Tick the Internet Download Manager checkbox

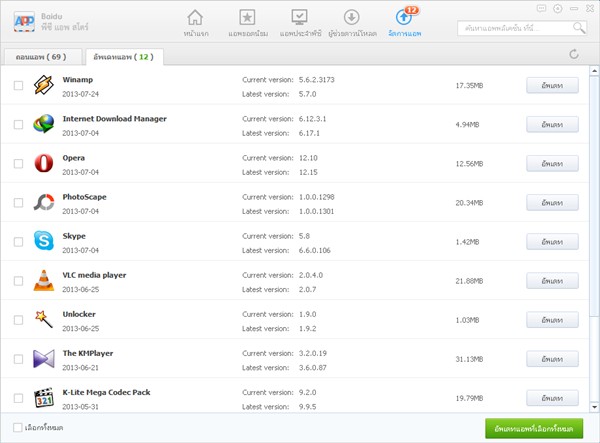[18, 124]
